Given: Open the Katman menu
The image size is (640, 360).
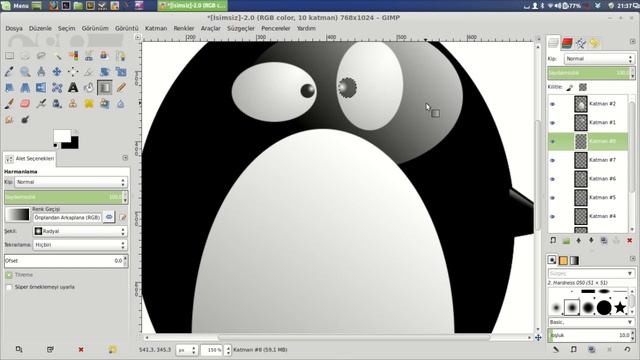Looking at the screenshot, I should point(156,28).
